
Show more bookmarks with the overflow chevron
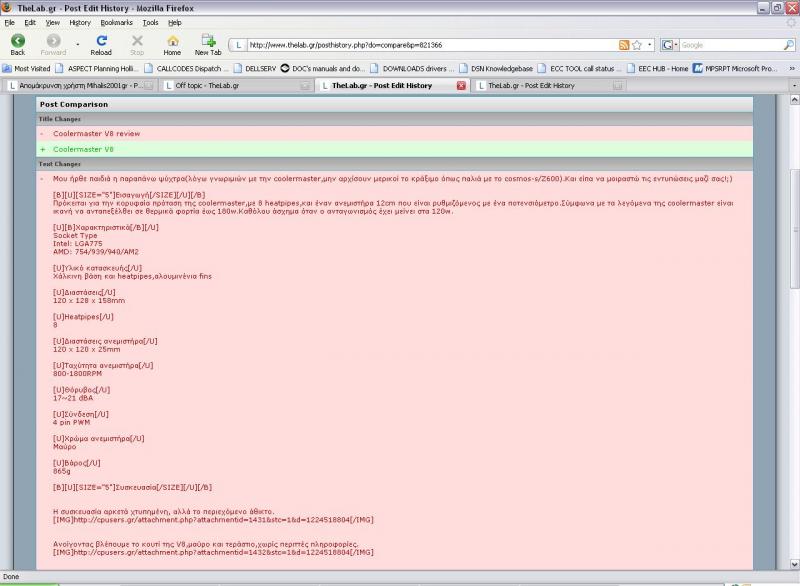pyautogui.click(x=792, y=68)
